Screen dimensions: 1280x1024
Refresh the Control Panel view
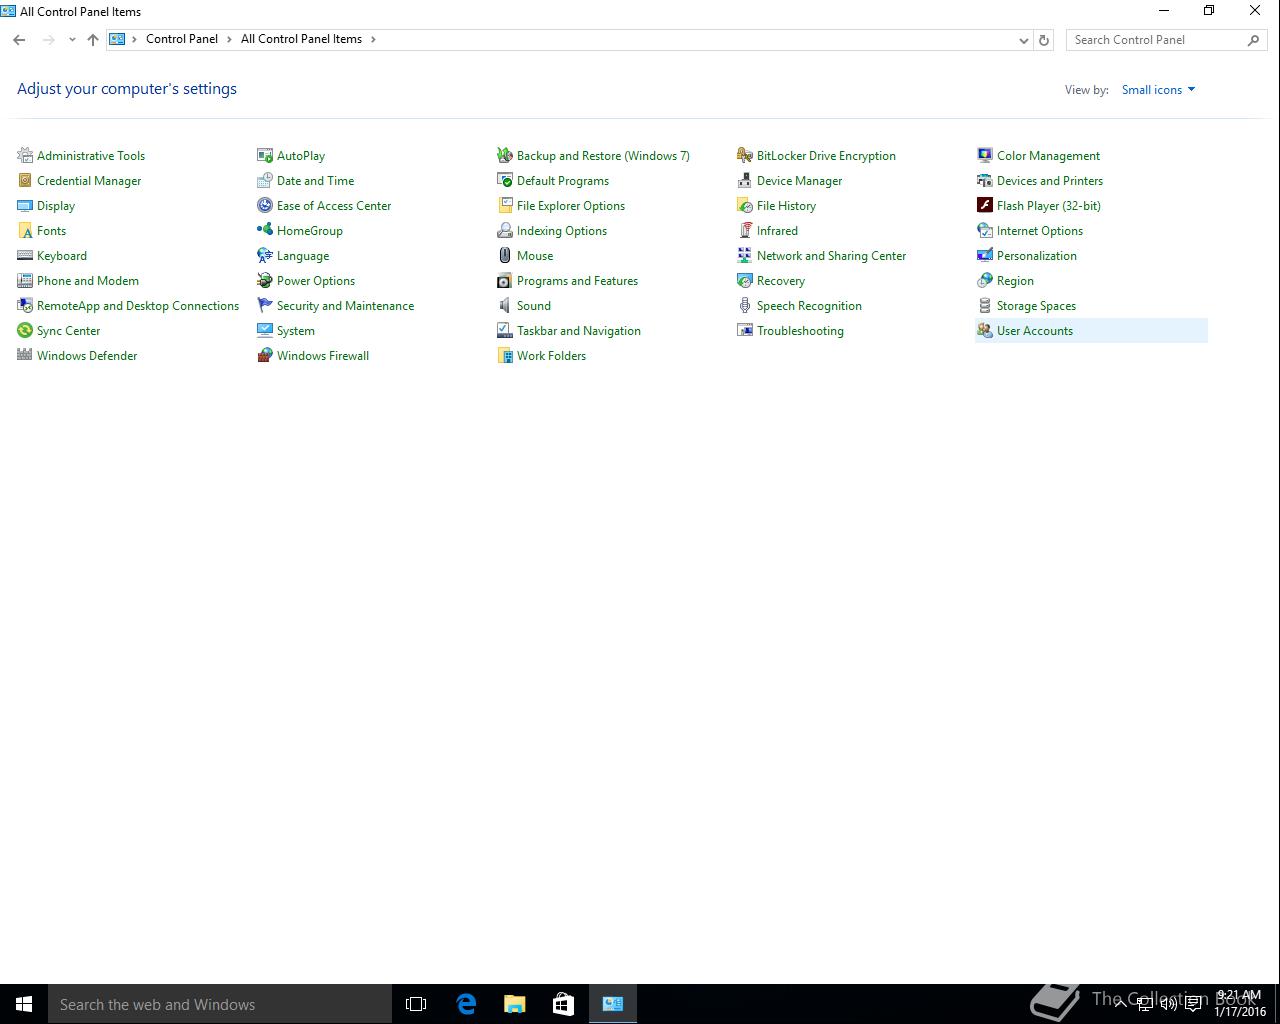tap(1044, 40)
